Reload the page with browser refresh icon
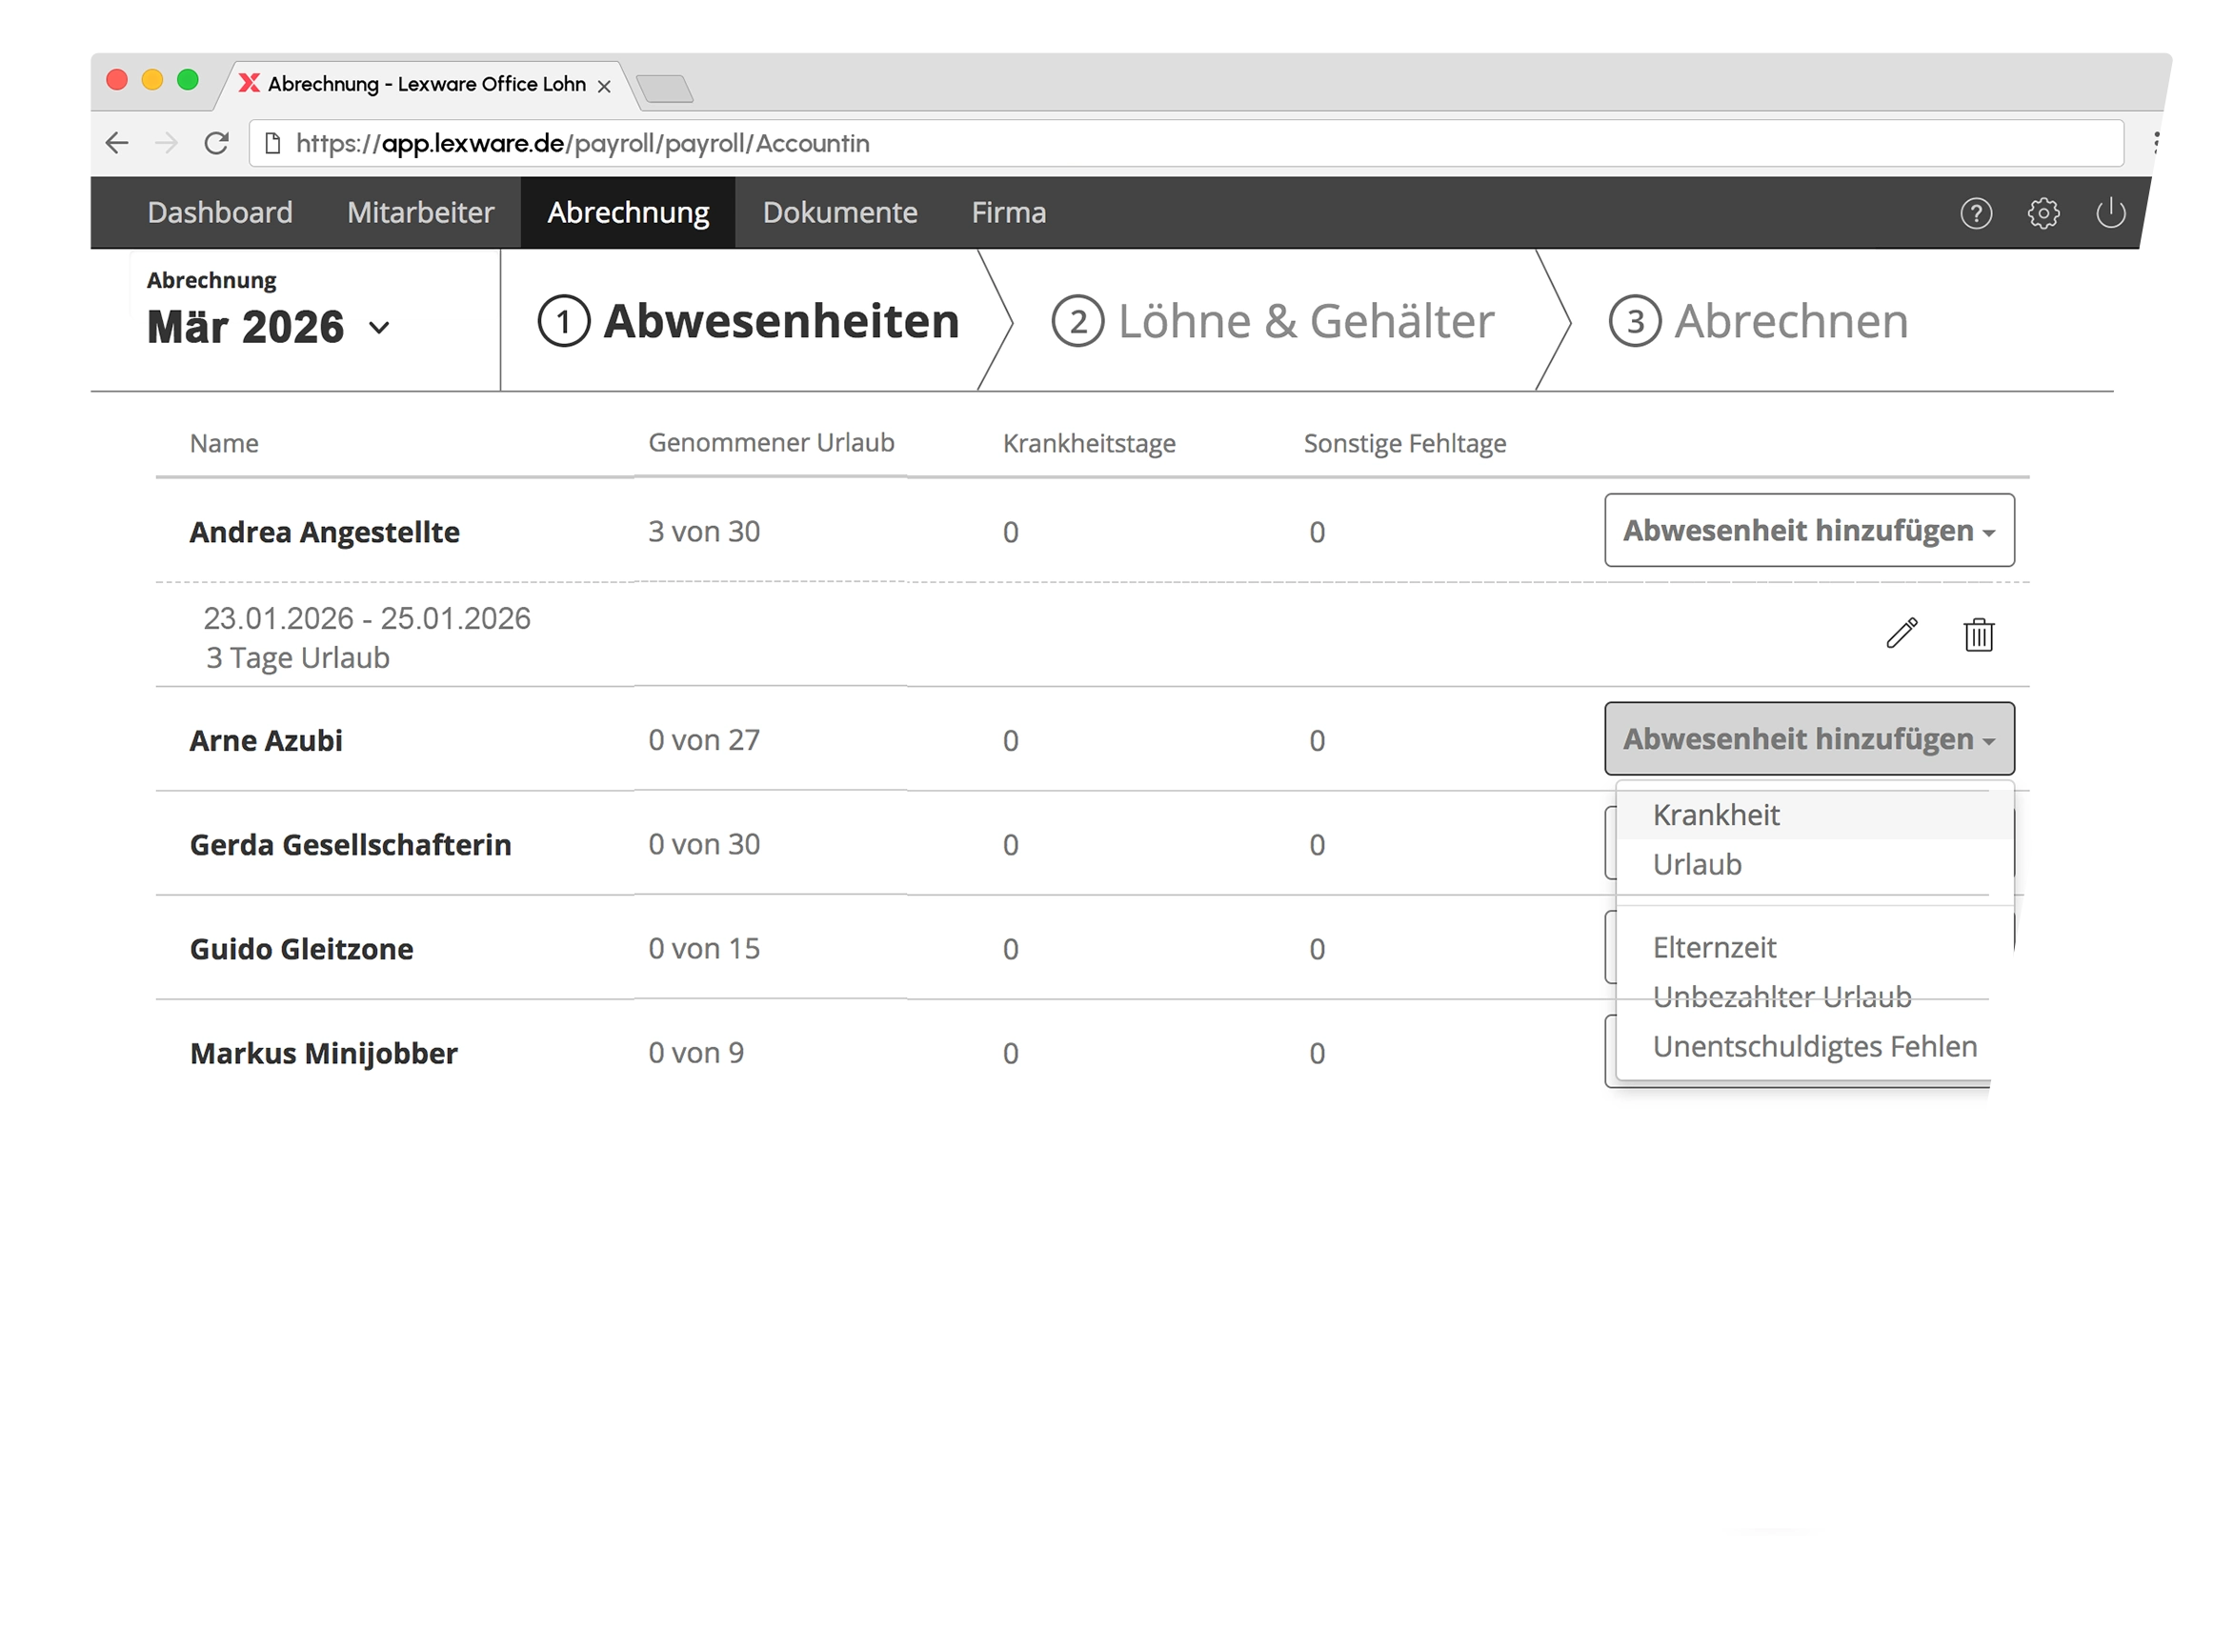Image resolution: width=2234 pixels, height=1652 pixels. point(216,143)
